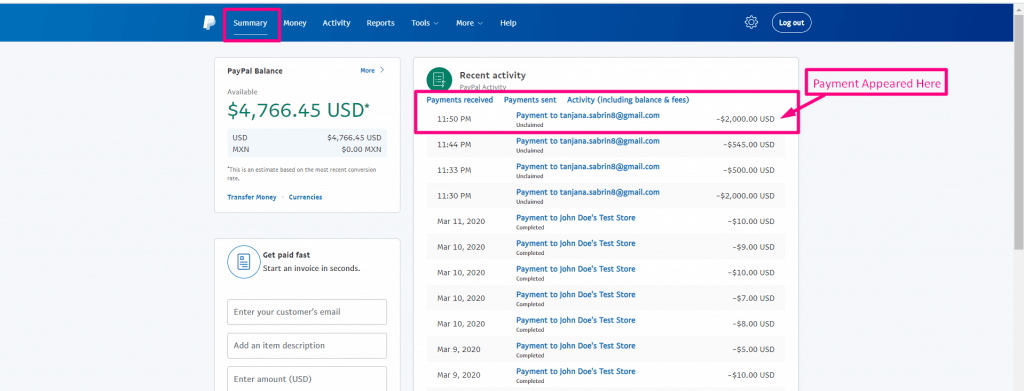The image size is (1024, 391).
Task: Click the USD $4,766.45 currency row
Action: (307, 138)
